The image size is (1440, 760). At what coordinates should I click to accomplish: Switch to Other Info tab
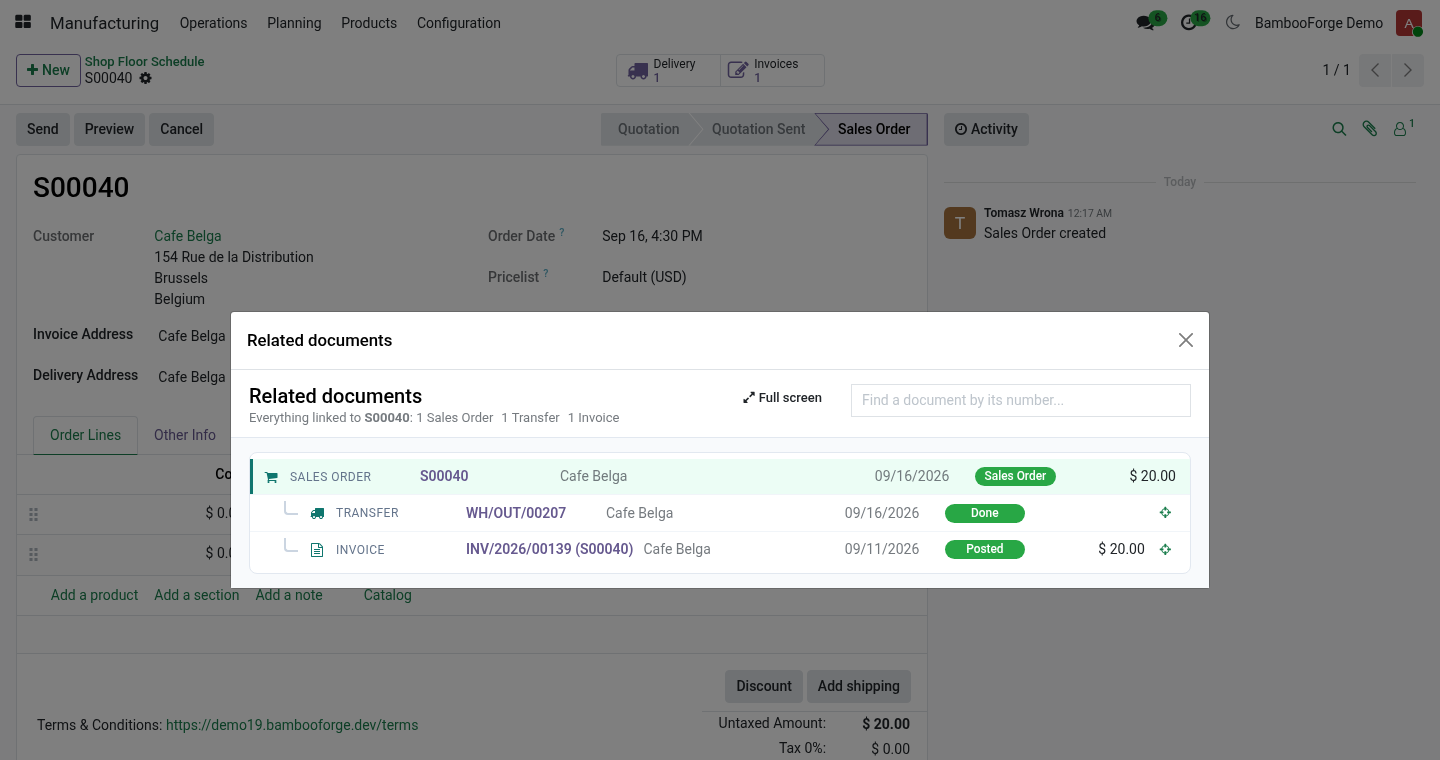tap(185, 435)
